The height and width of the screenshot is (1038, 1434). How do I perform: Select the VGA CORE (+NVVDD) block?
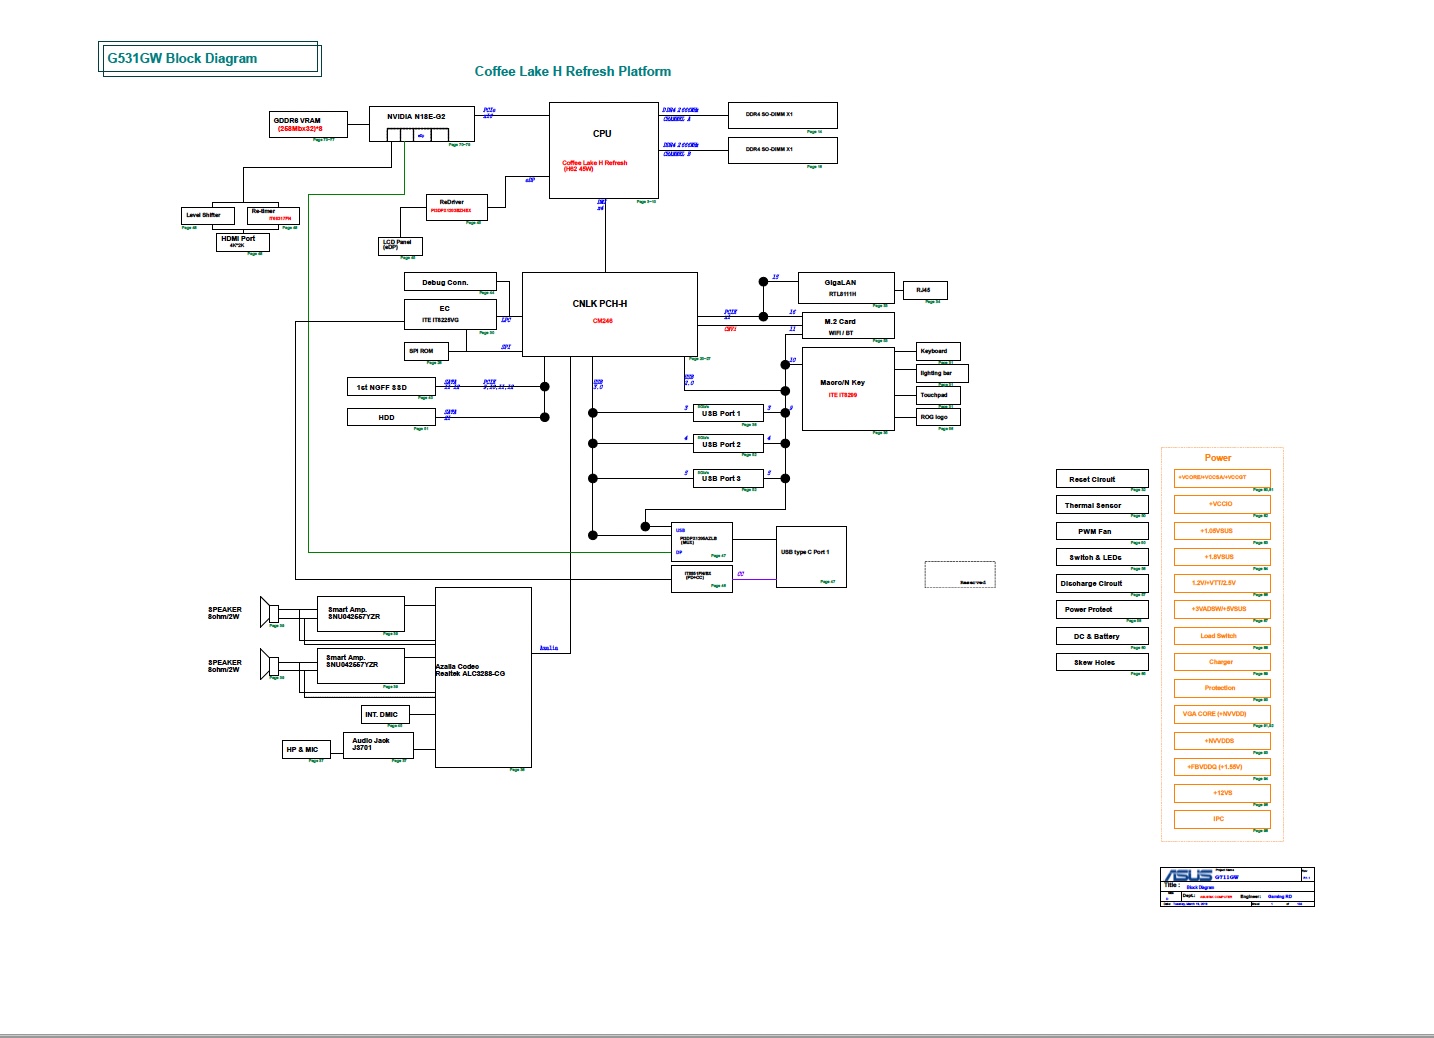[x=1222, y=714]
